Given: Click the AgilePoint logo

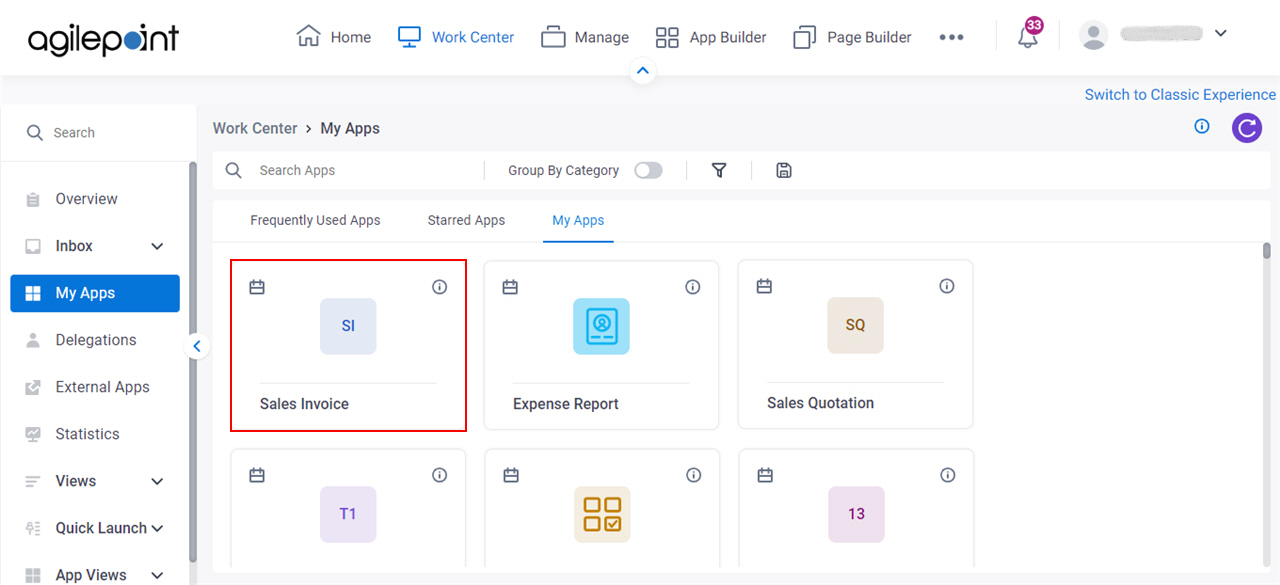Looking at the screenshot, I should (104, 38).
